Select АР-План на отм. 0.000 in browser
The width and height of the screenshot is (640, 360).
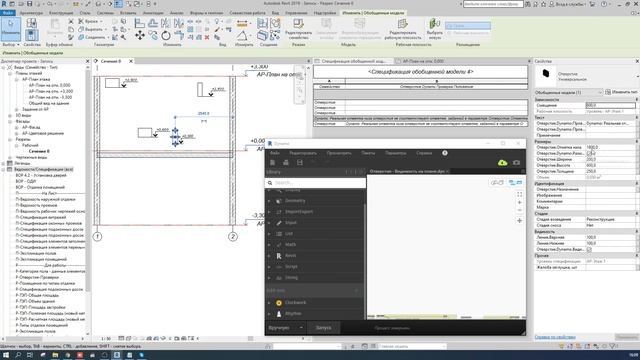tap(49, 85)
